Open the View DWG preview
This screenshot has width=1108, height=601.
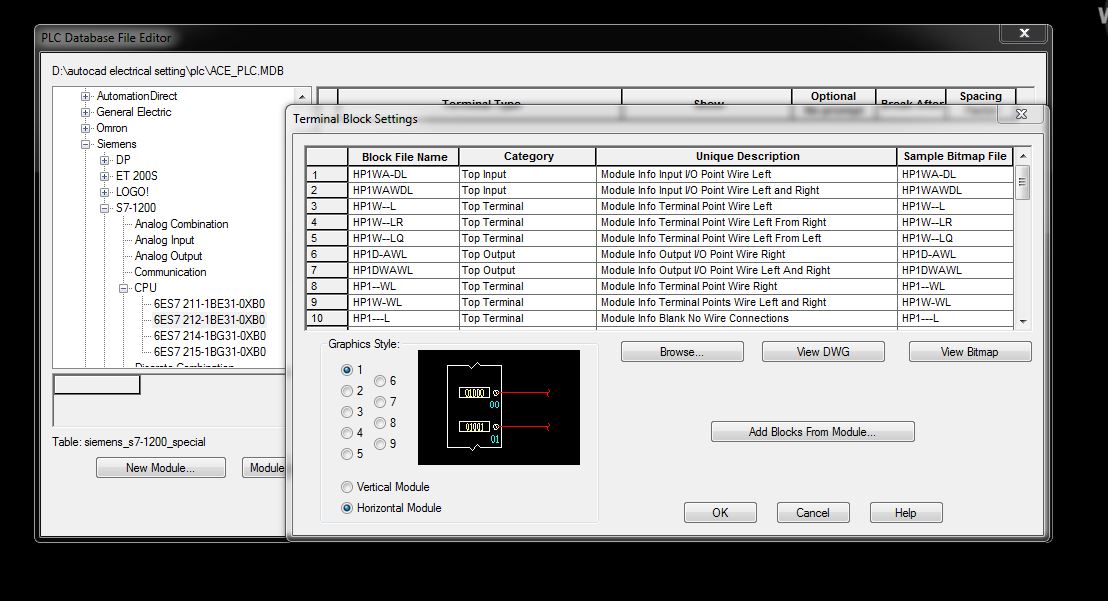823,351
